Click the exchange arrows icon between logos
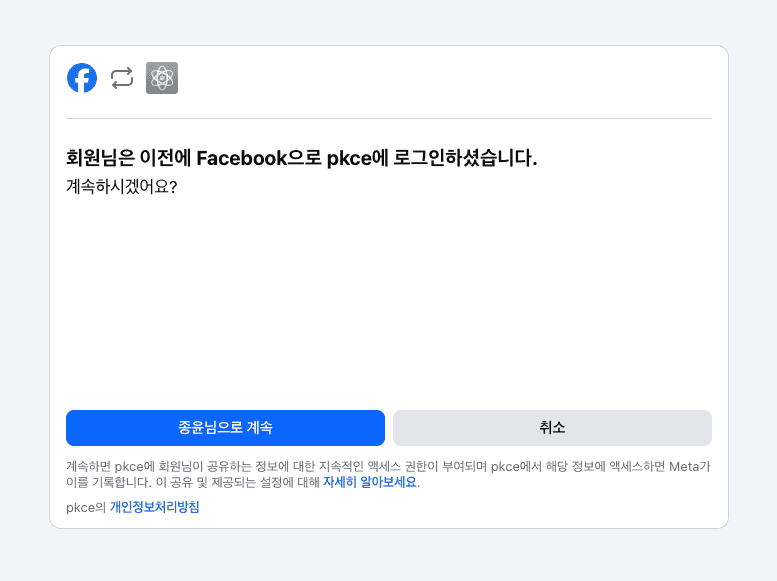 pyautogui.click(x=122, y=78)
